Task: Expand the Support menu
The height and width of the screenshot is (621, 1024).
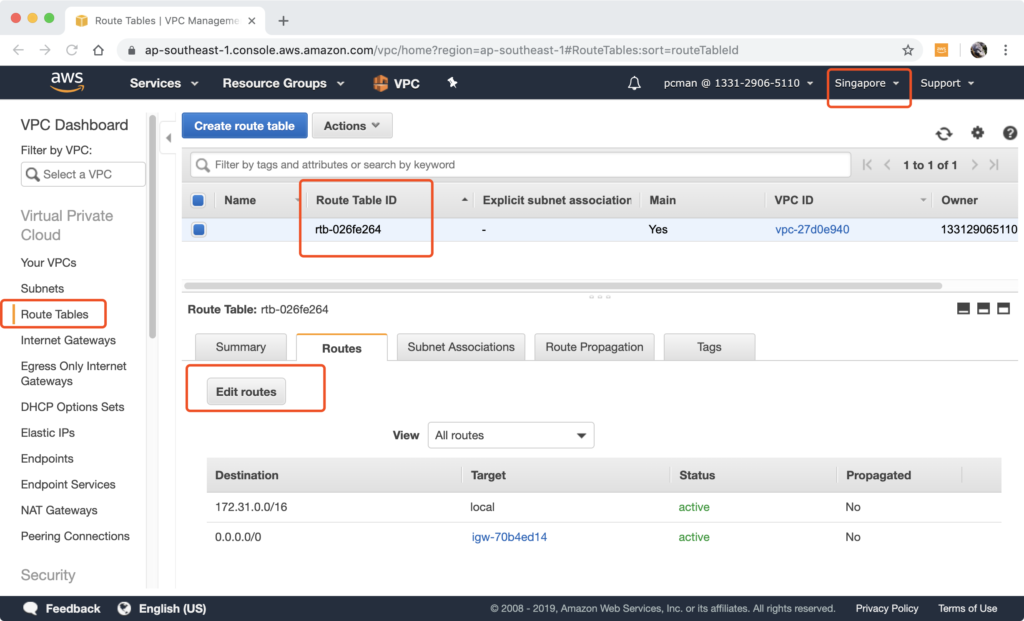Action: pos(948,84)
